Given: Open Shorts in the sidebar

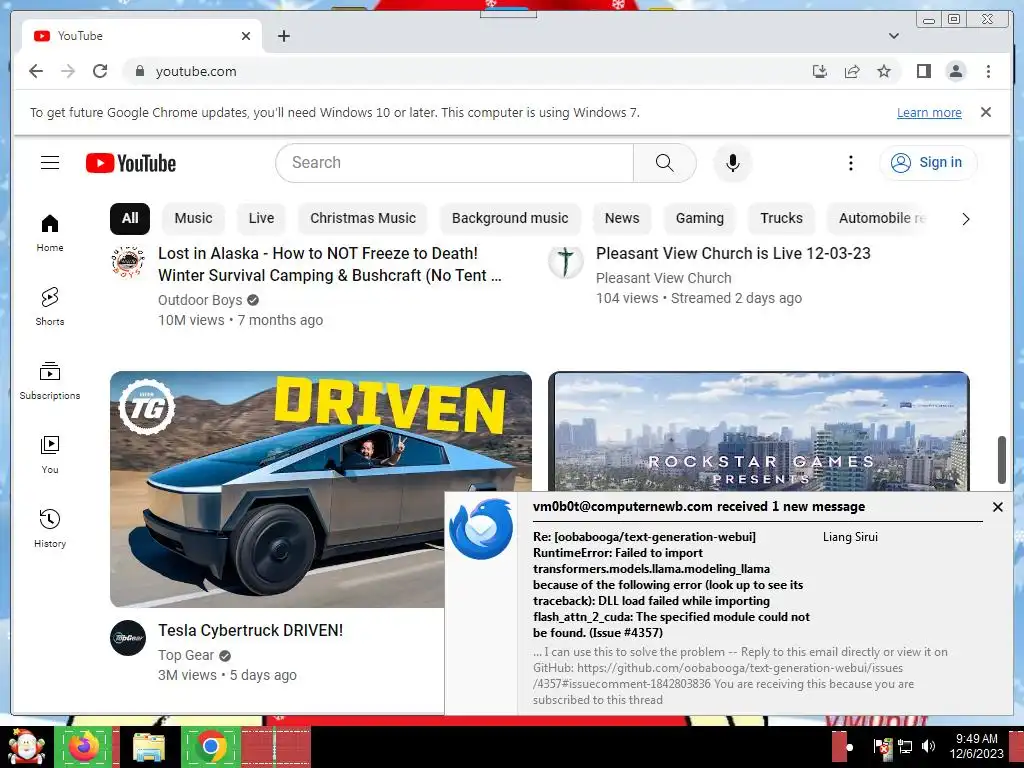Looking at the screenshot, I should tap(50, 307).
